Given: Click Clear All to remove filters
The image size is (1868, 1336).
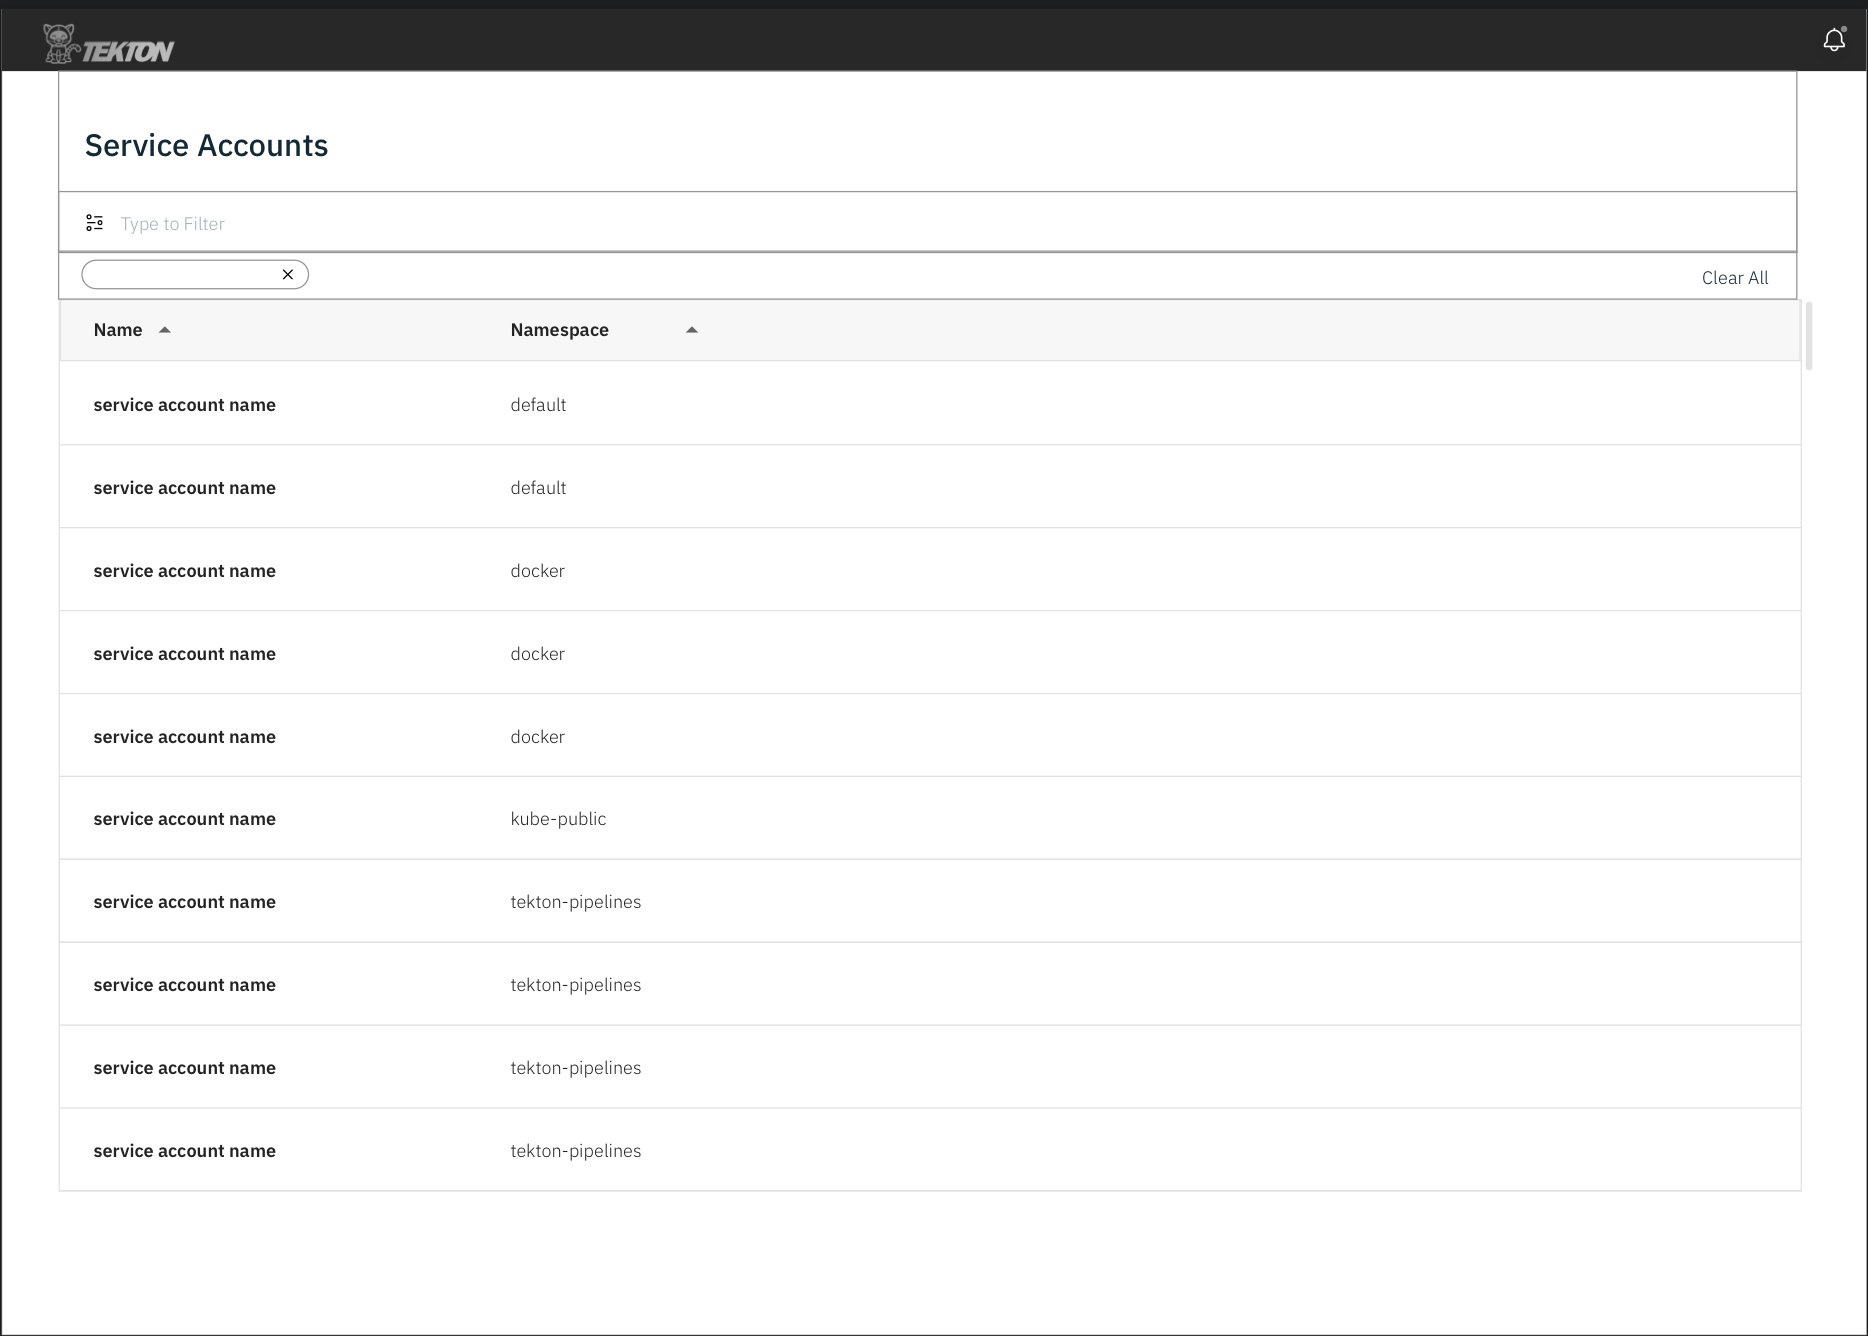Looking at the screenshot, I should tap(1734, 277).
